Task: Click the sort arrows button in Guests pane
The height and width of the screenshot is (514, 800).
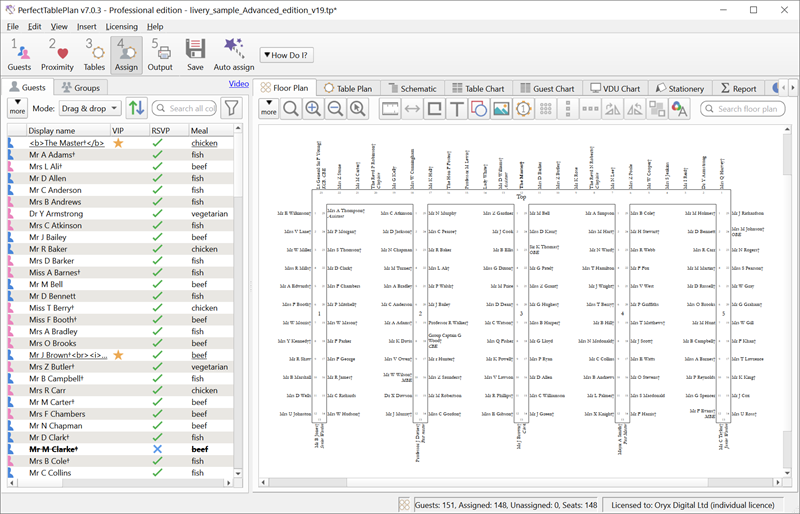Action: pos(137,108)
